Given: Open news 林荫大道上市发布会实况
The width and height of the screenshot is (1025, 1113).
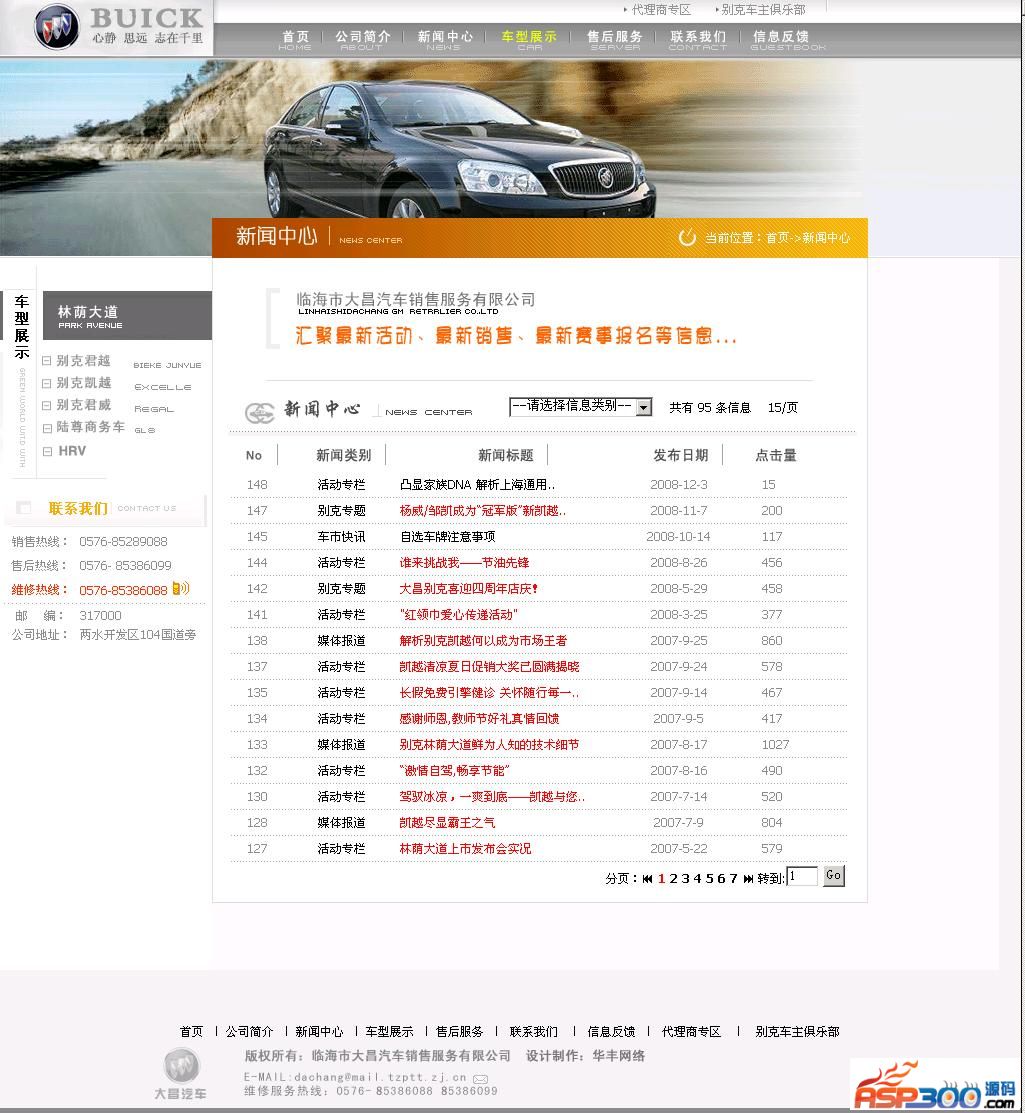Looking at the screenshot, I should tap(465, 849).
